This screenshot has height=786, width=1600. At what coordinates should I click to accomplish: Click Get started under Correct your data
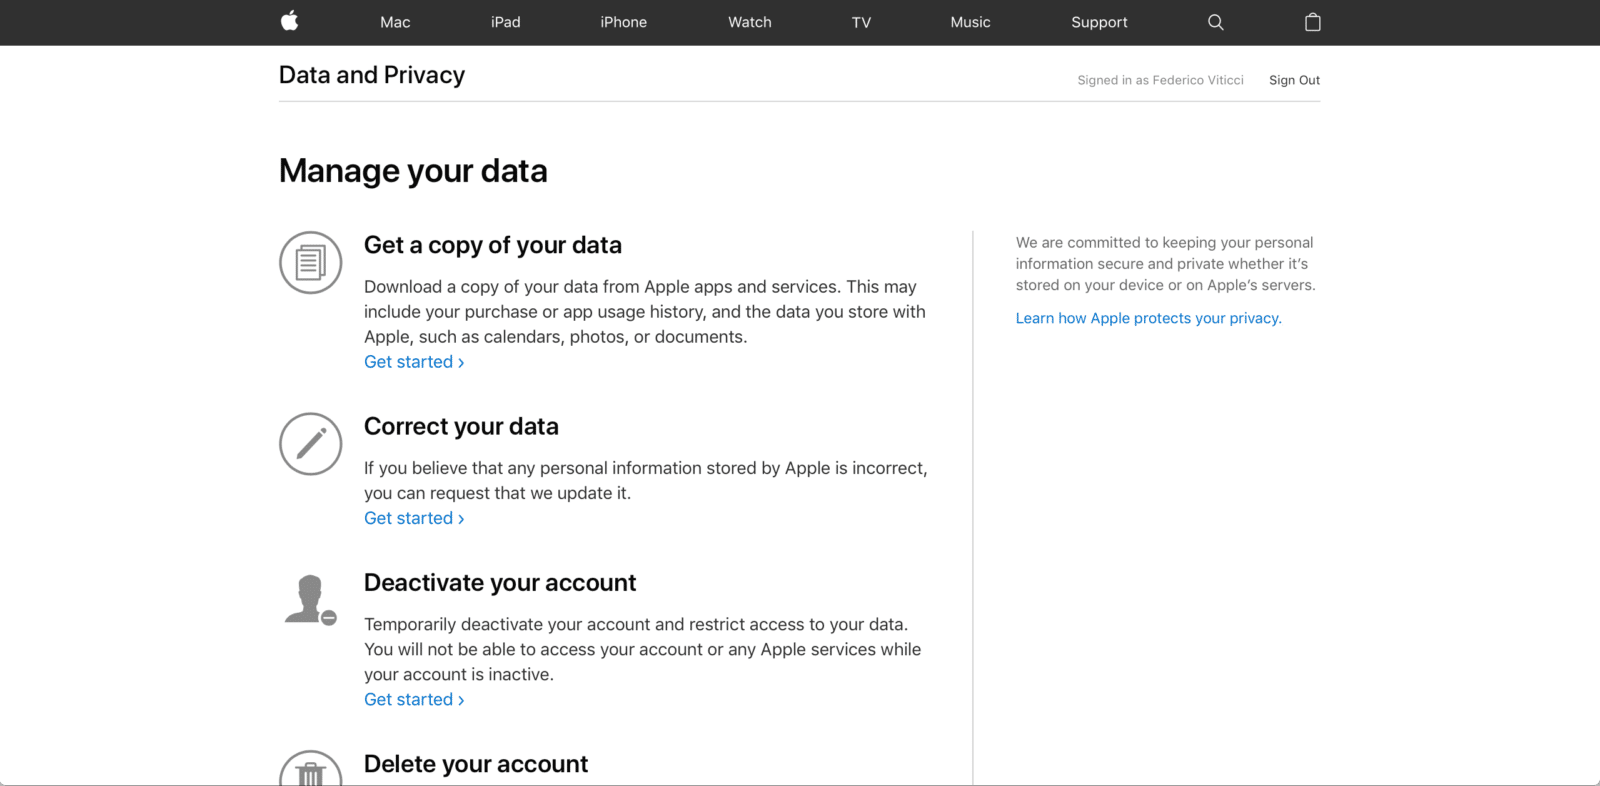pos(413,518)
